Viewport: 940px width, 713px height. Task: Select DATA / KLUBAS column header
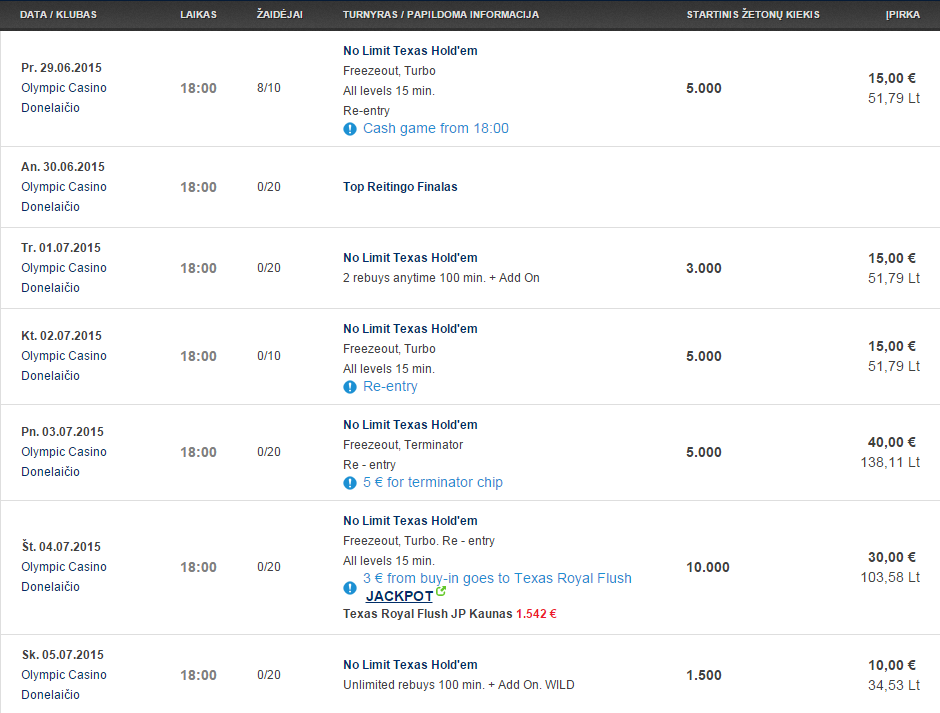[58, 14]
